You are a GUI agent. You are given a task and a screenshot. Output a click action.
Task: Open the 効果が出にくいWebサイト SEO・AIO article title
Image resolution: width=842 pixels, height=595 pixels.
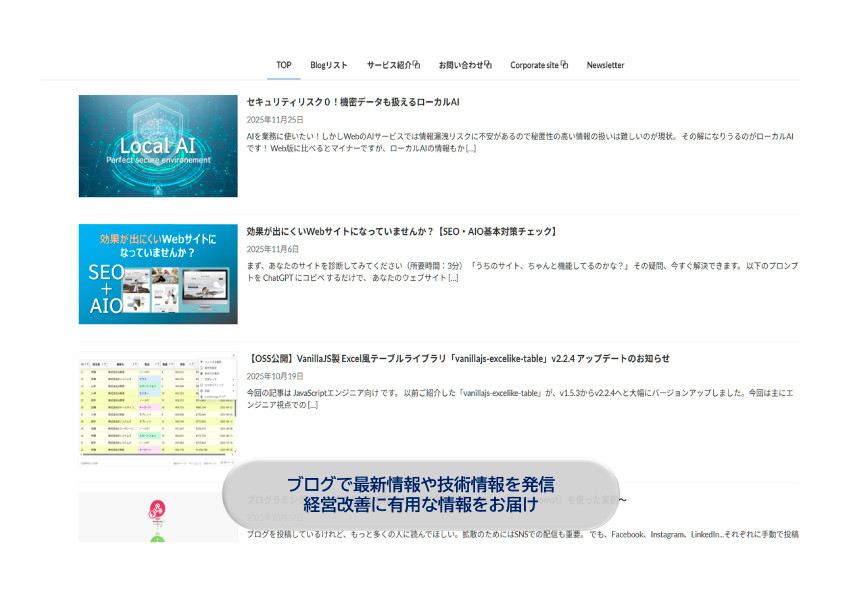coord(401,231)
